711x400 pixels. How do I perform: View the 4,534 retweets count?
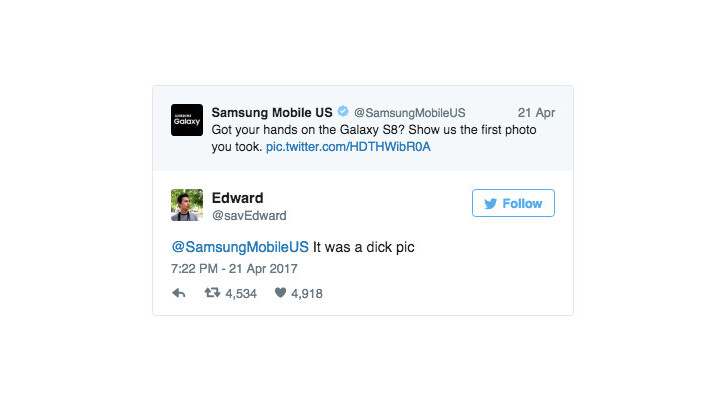[241, 294]
